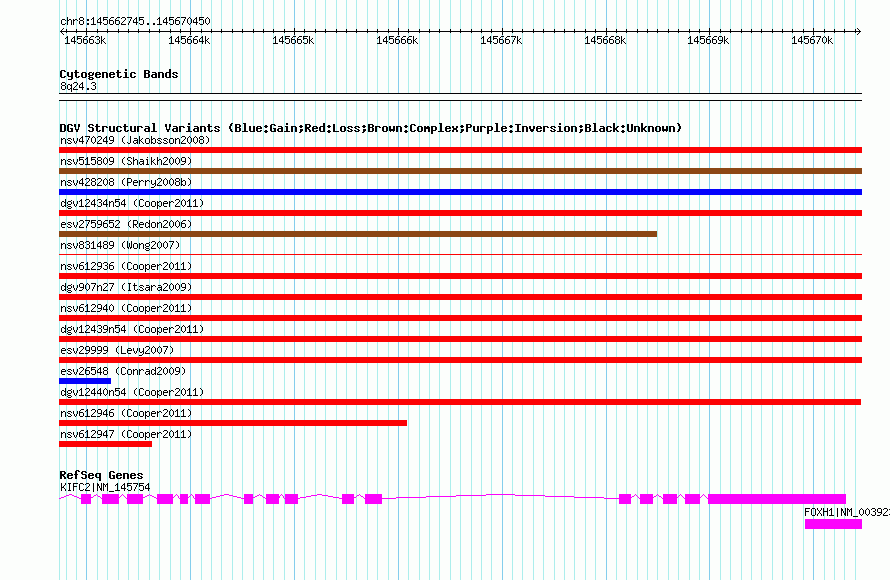The height and width of the screenshot is (580, 890).
Task: Click the nsv612947 (Cooper2011) label
Action: tap(126, 434)
